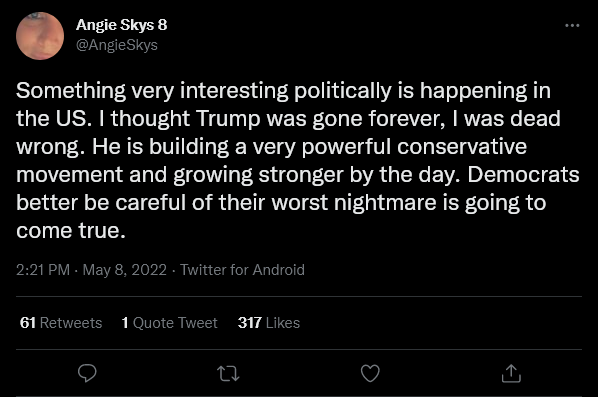Screen dimensions: 598x397
Task: Select the word conservative in the tweet
Action: [462, 147]
